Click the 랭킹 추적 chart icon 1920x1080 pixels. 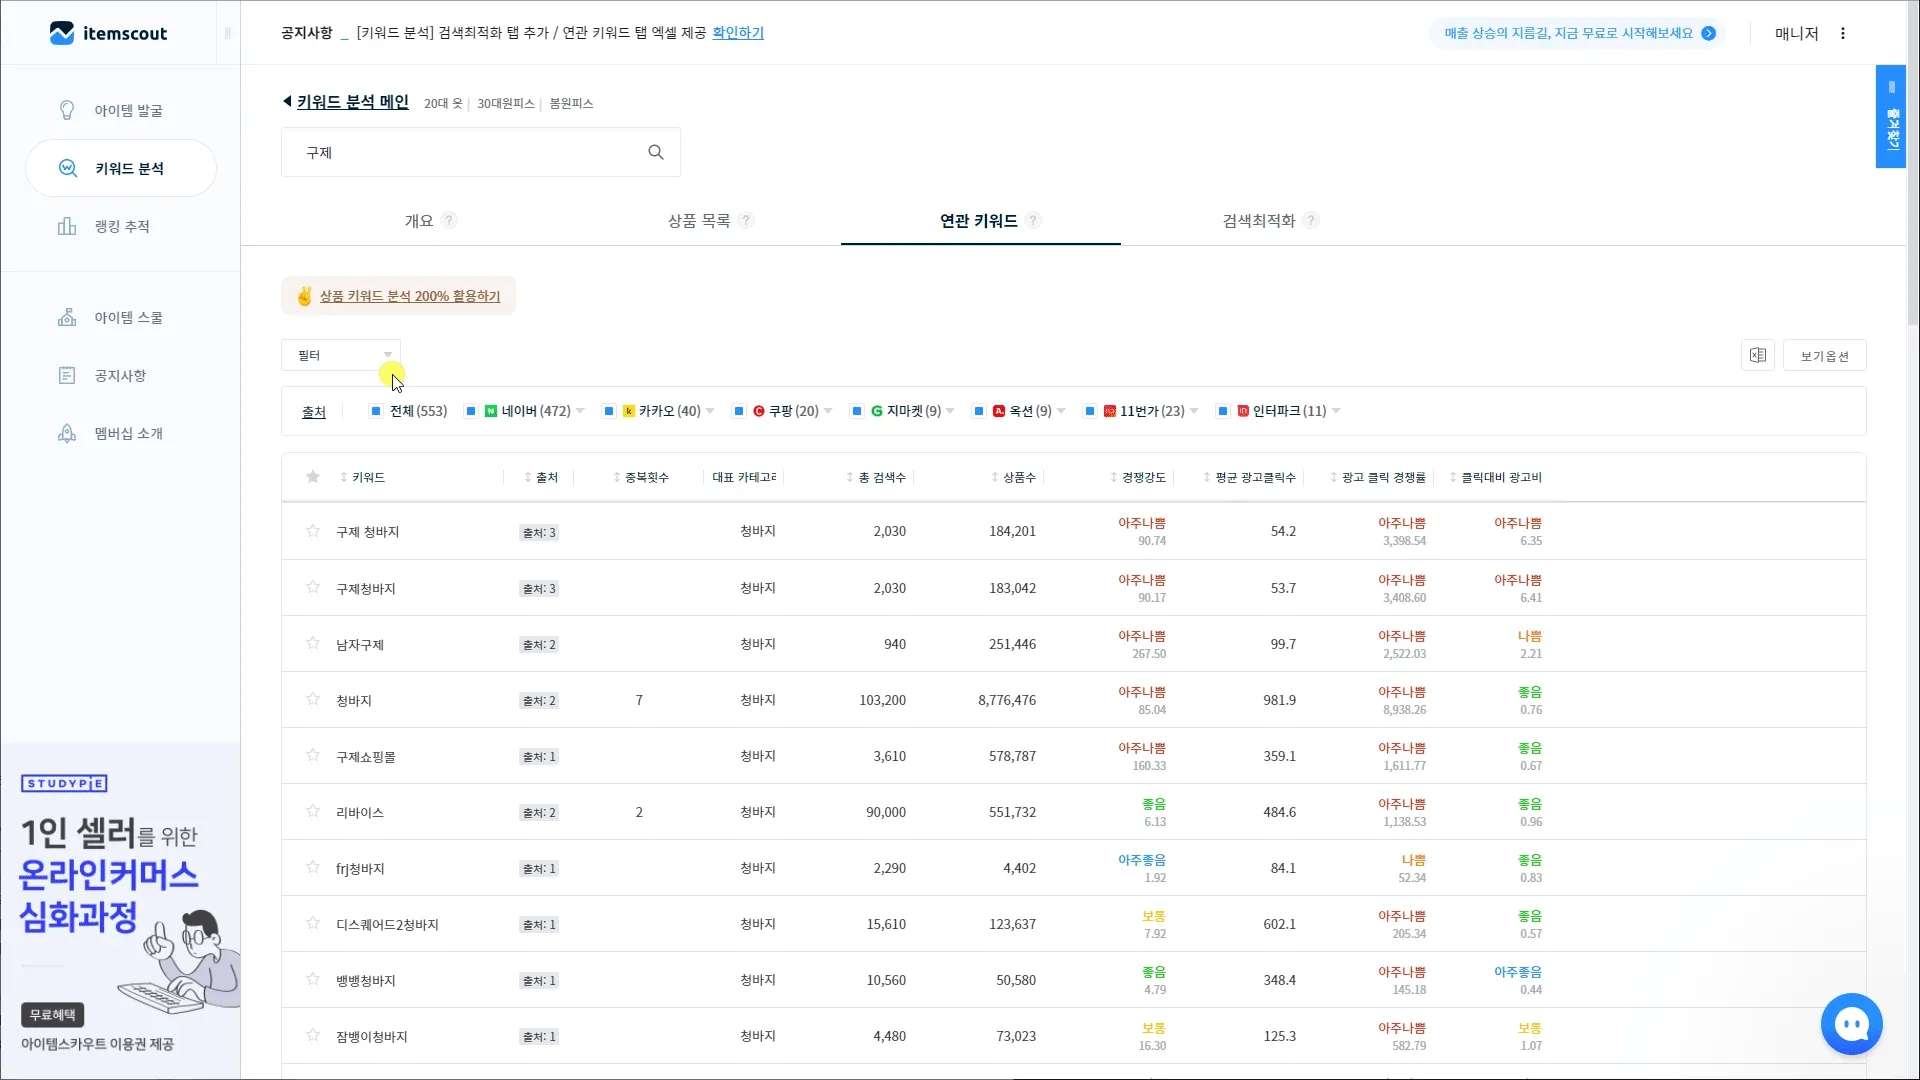tap(67, 226)
